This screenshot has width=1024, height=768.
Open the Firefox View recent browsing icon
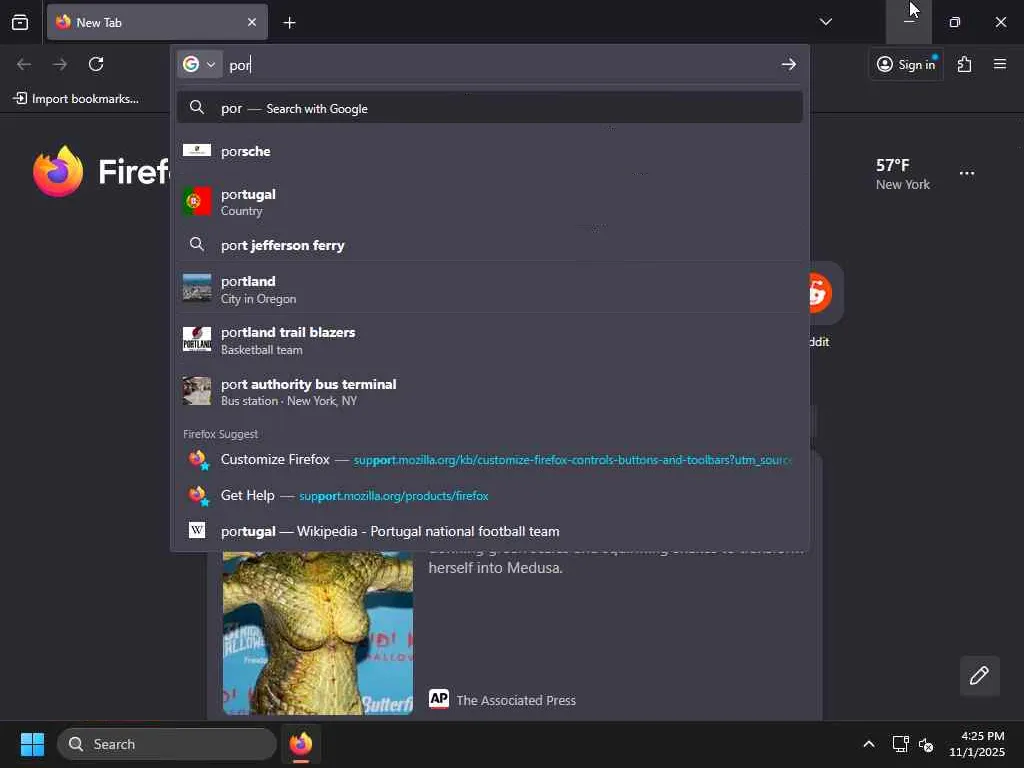click(20, 22)
